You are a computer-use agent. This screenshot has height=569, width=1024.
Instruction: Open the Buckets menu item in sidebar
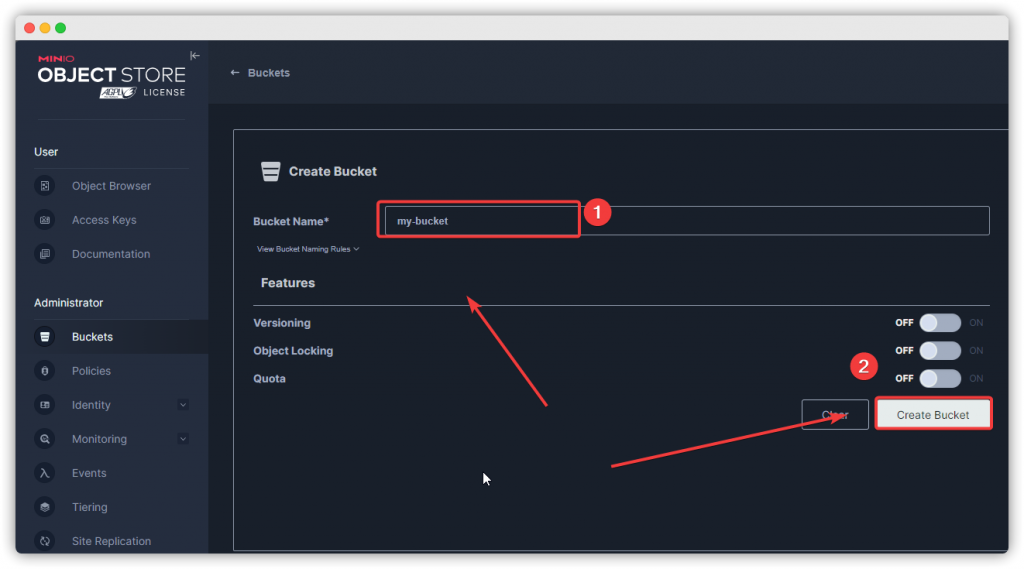click(92, 337)
